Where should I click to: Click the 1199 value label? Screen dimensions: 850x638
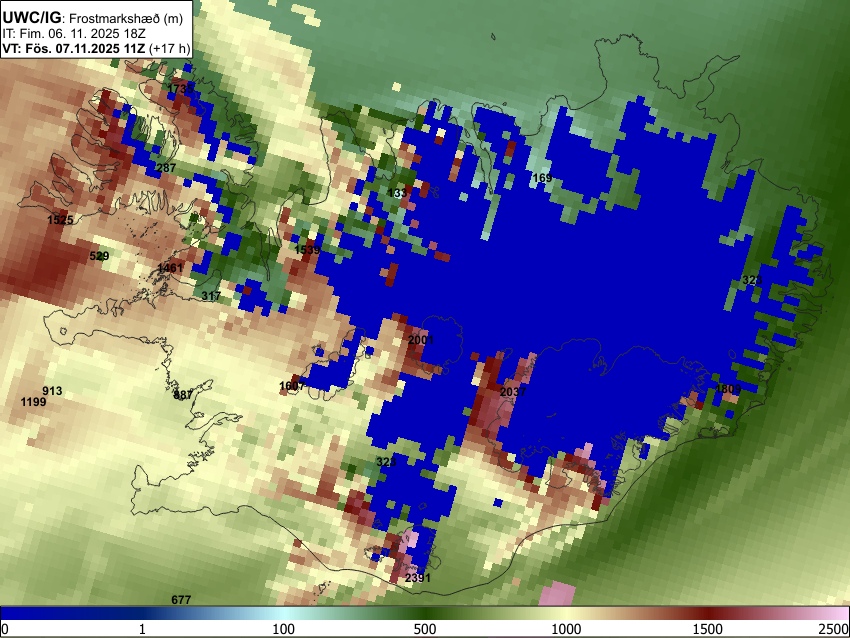tap(33, 402)
